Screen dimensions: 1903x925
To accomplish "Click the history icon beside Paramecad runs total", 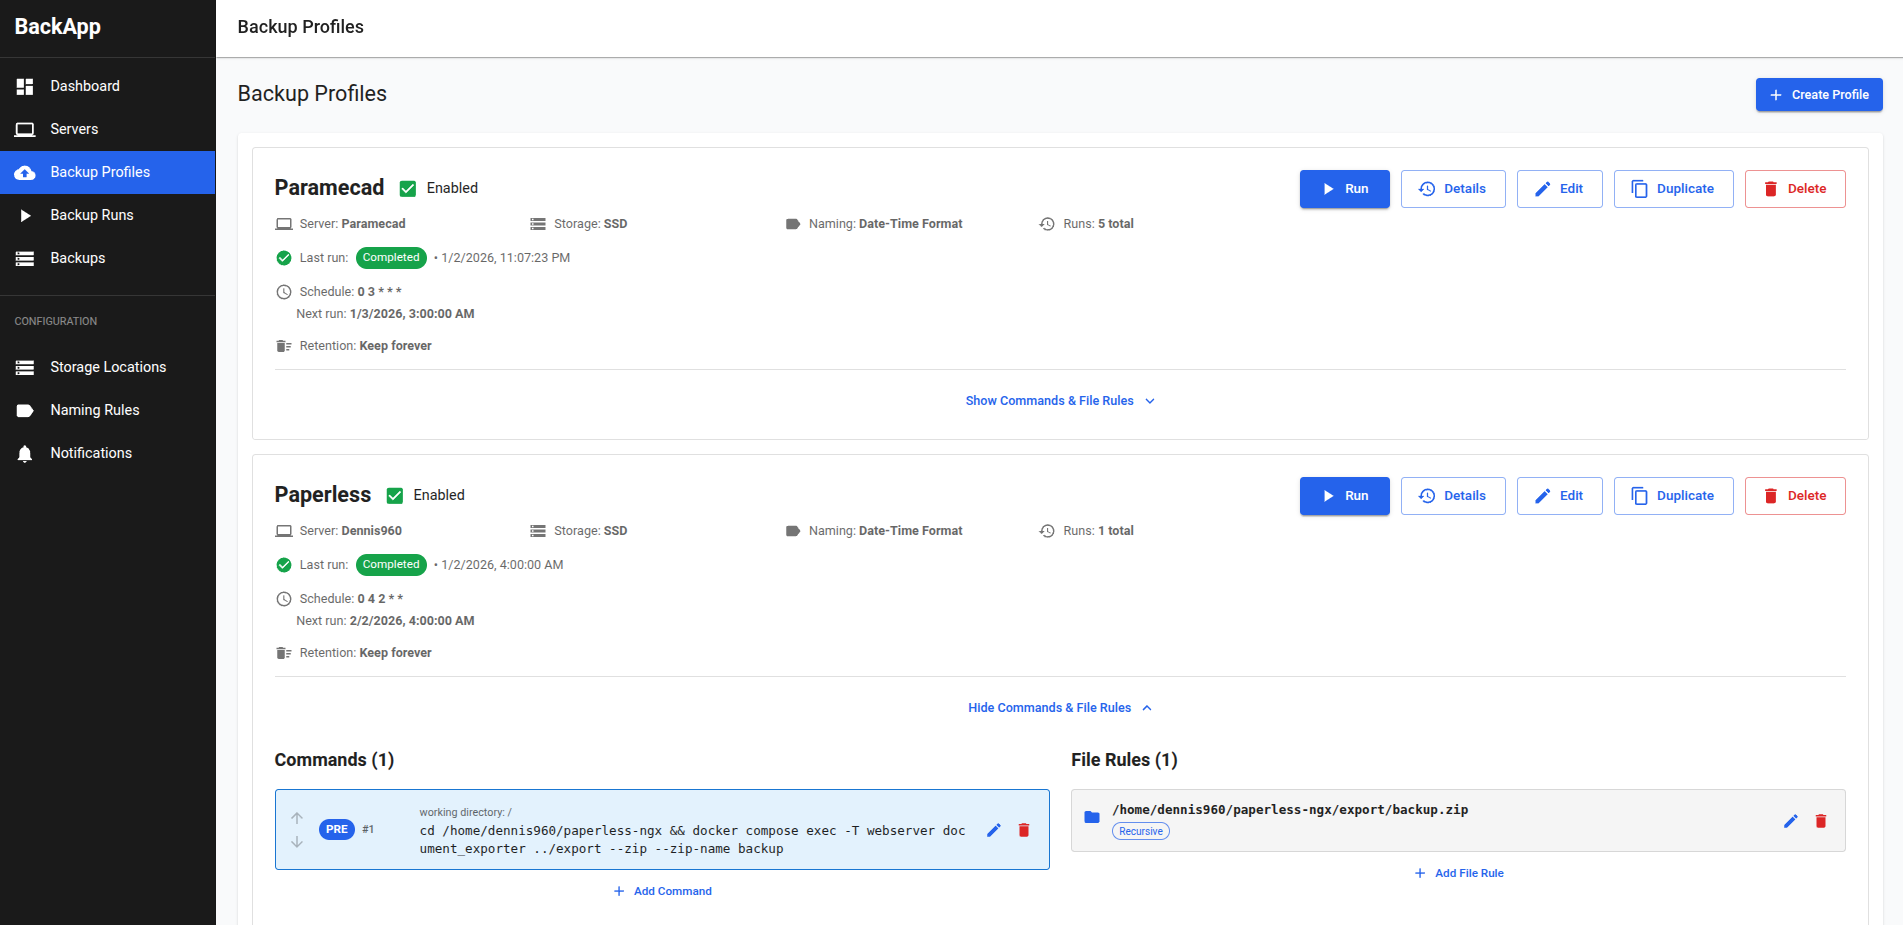I will pyautogui.click(x=1047, y=224).
